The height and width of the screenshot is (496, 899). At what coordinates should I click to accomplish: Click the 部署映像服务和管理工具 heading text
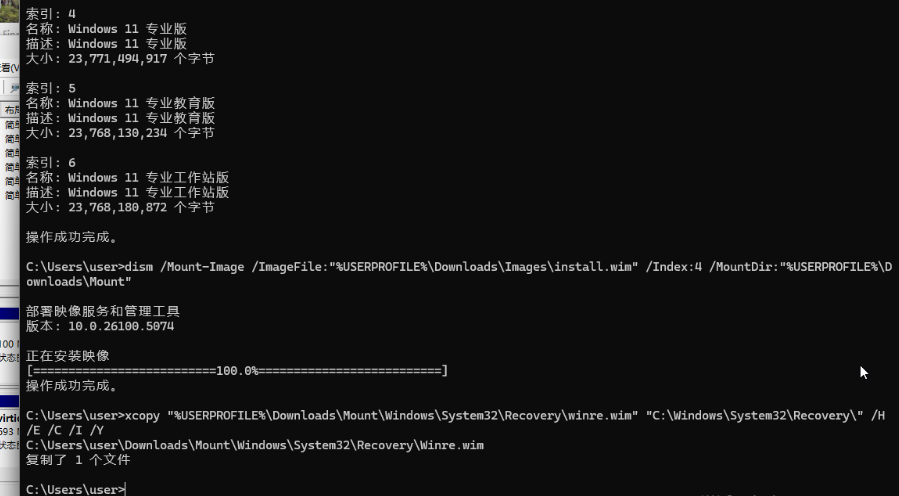point(102,311)
